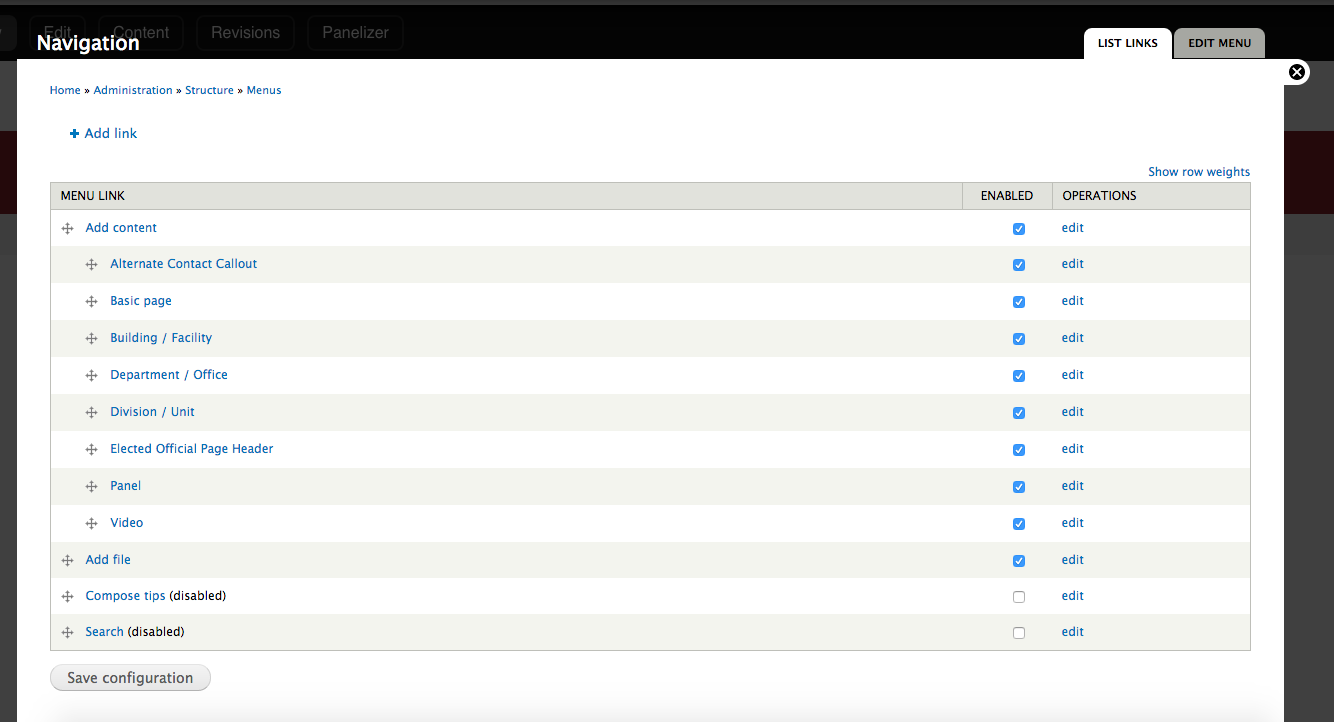This screenshot has width=1334, height=722.
Task: Click the drag handle for Department / Office
Action: click(92, 376)
